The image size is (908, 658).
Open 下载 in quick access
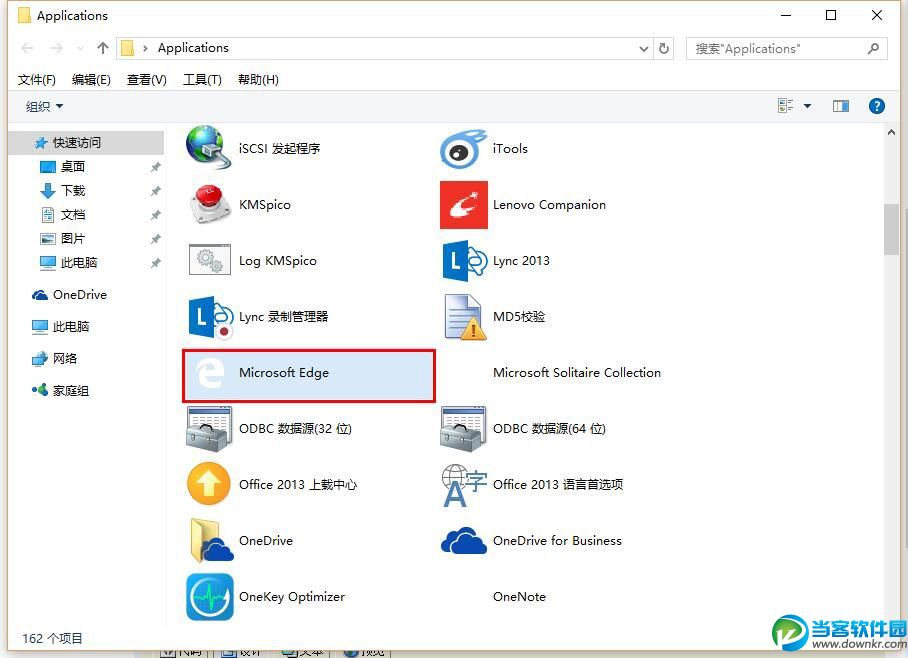[x=73, y=191]
